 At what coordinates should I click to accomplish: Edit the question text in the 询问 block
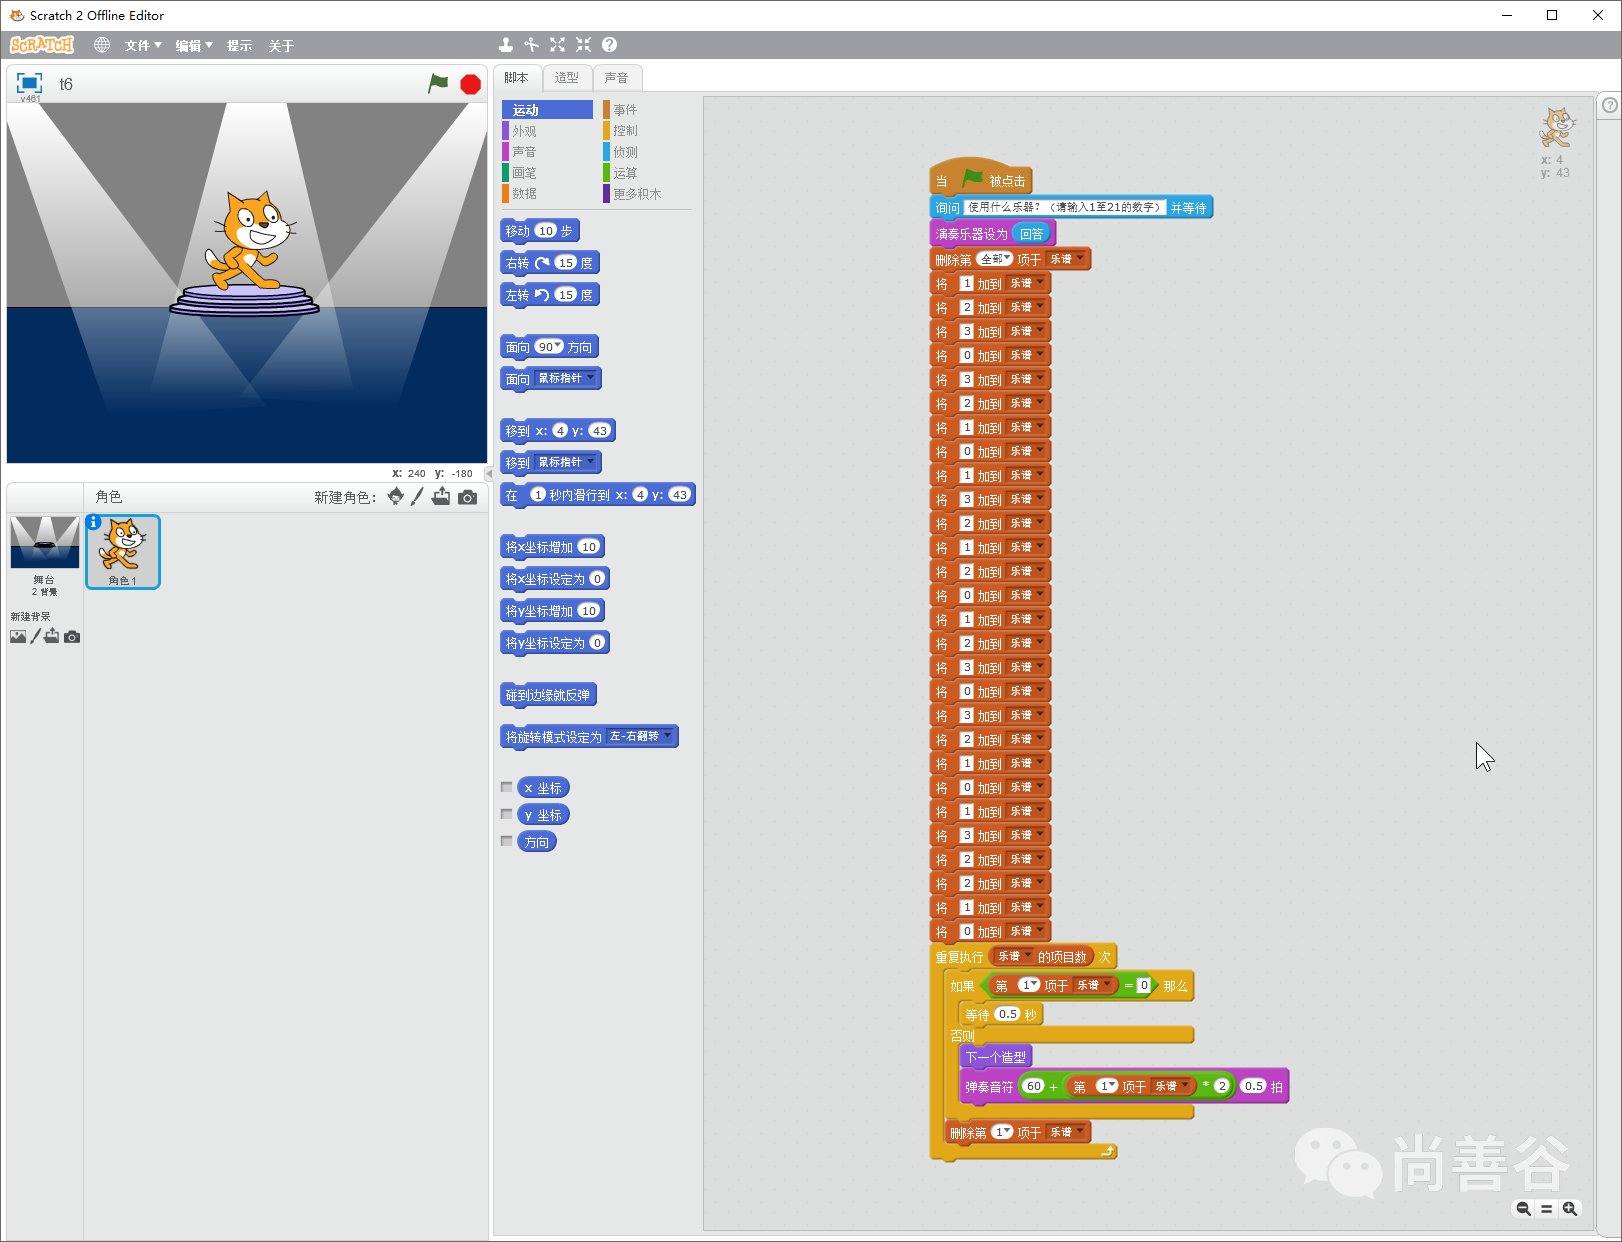pos(1064,207)
